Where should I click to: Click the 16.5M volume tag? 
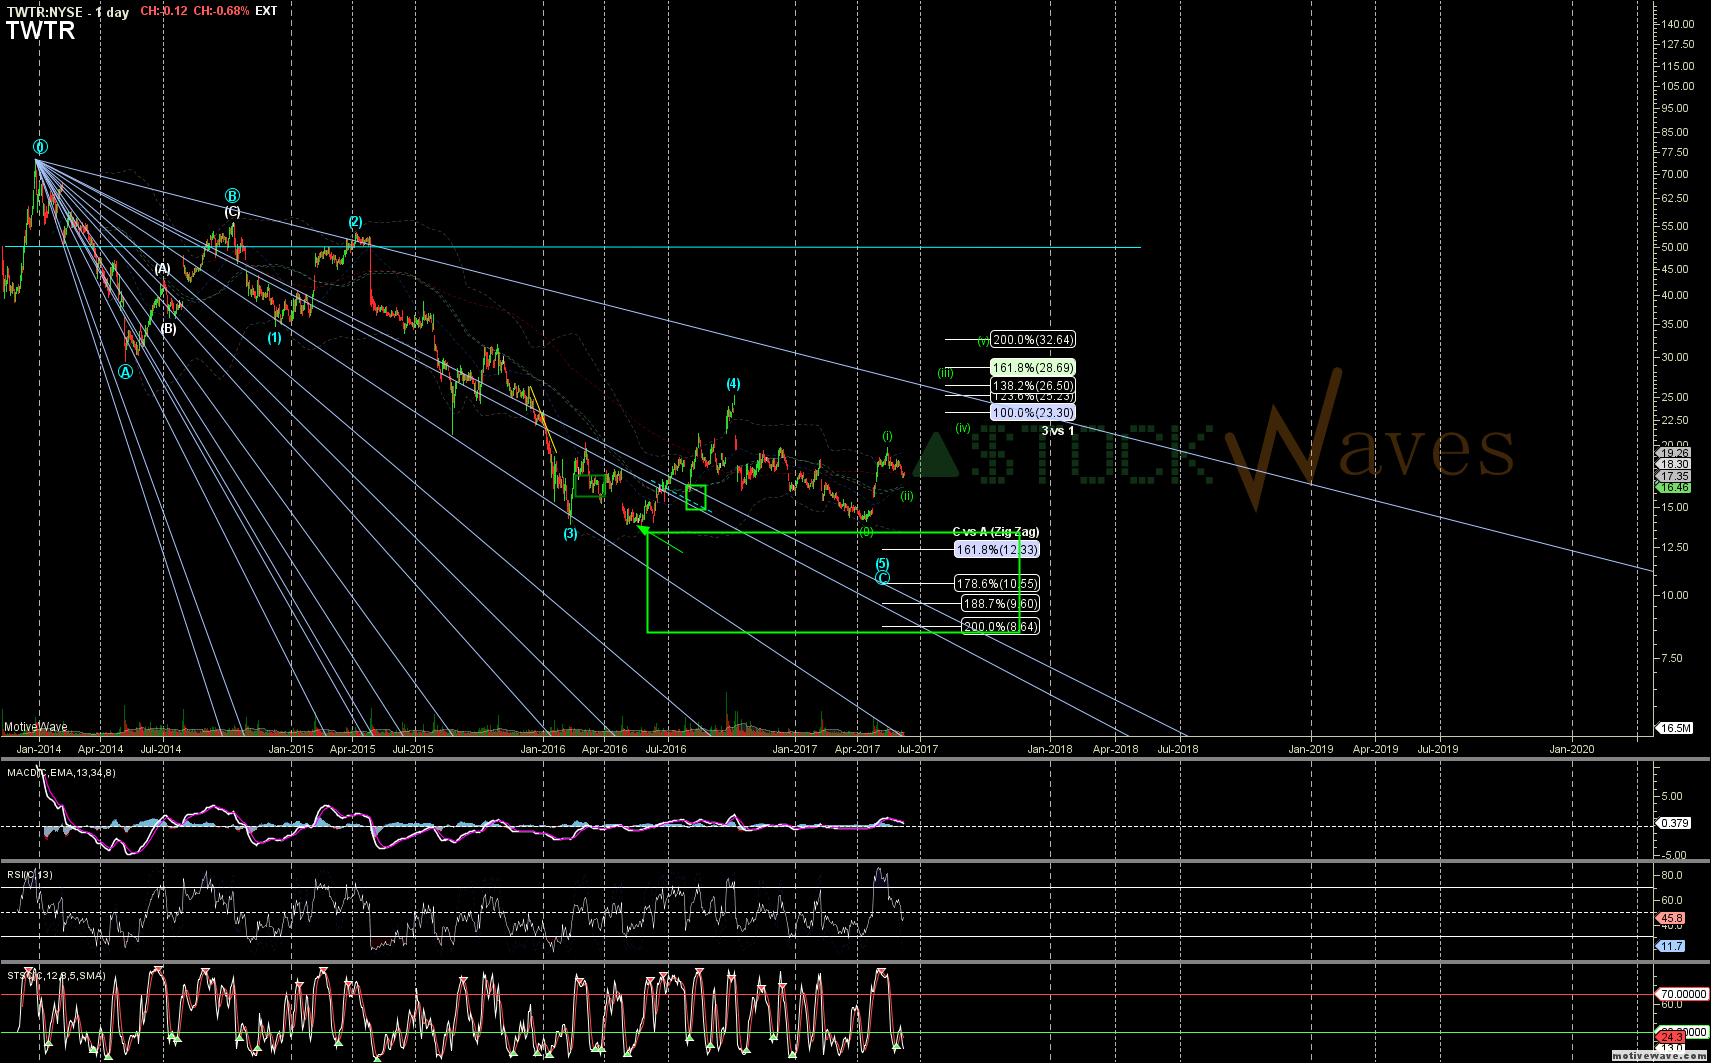pos(1675,728)
